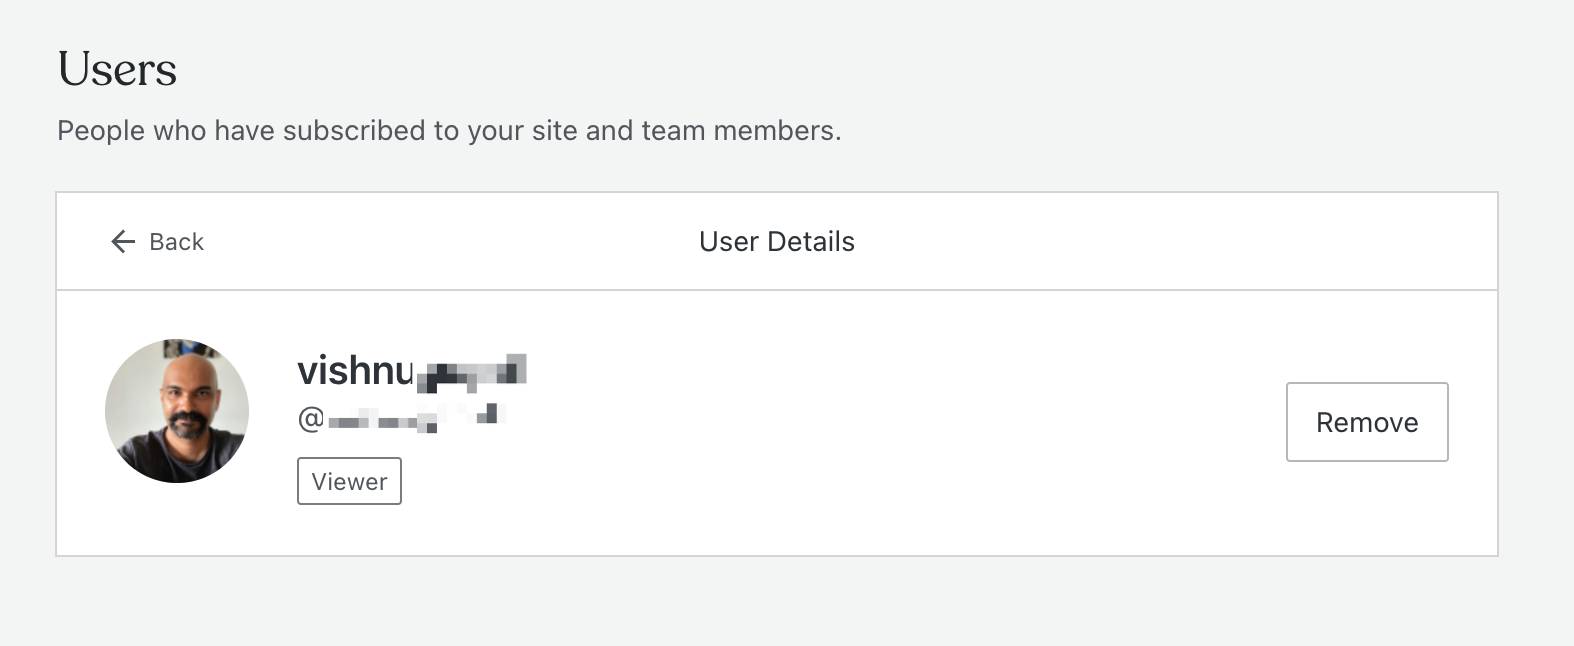Click empty space left of the Remove button

click(x=900, y=422)
